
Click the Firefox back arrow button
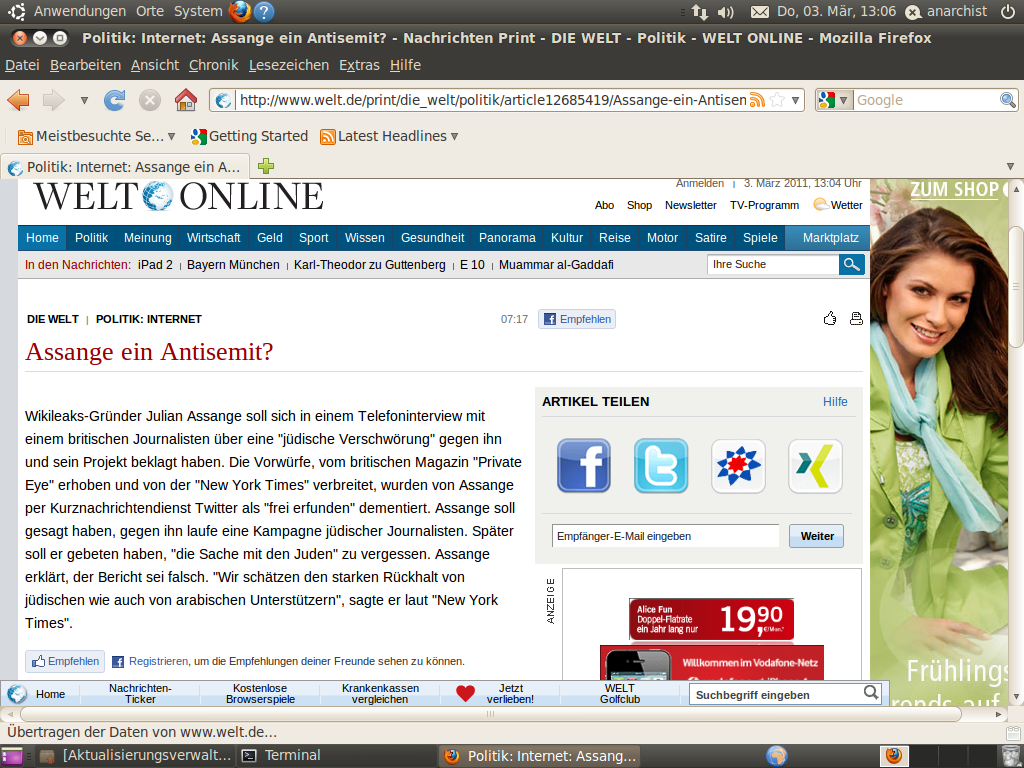(18, 100)
